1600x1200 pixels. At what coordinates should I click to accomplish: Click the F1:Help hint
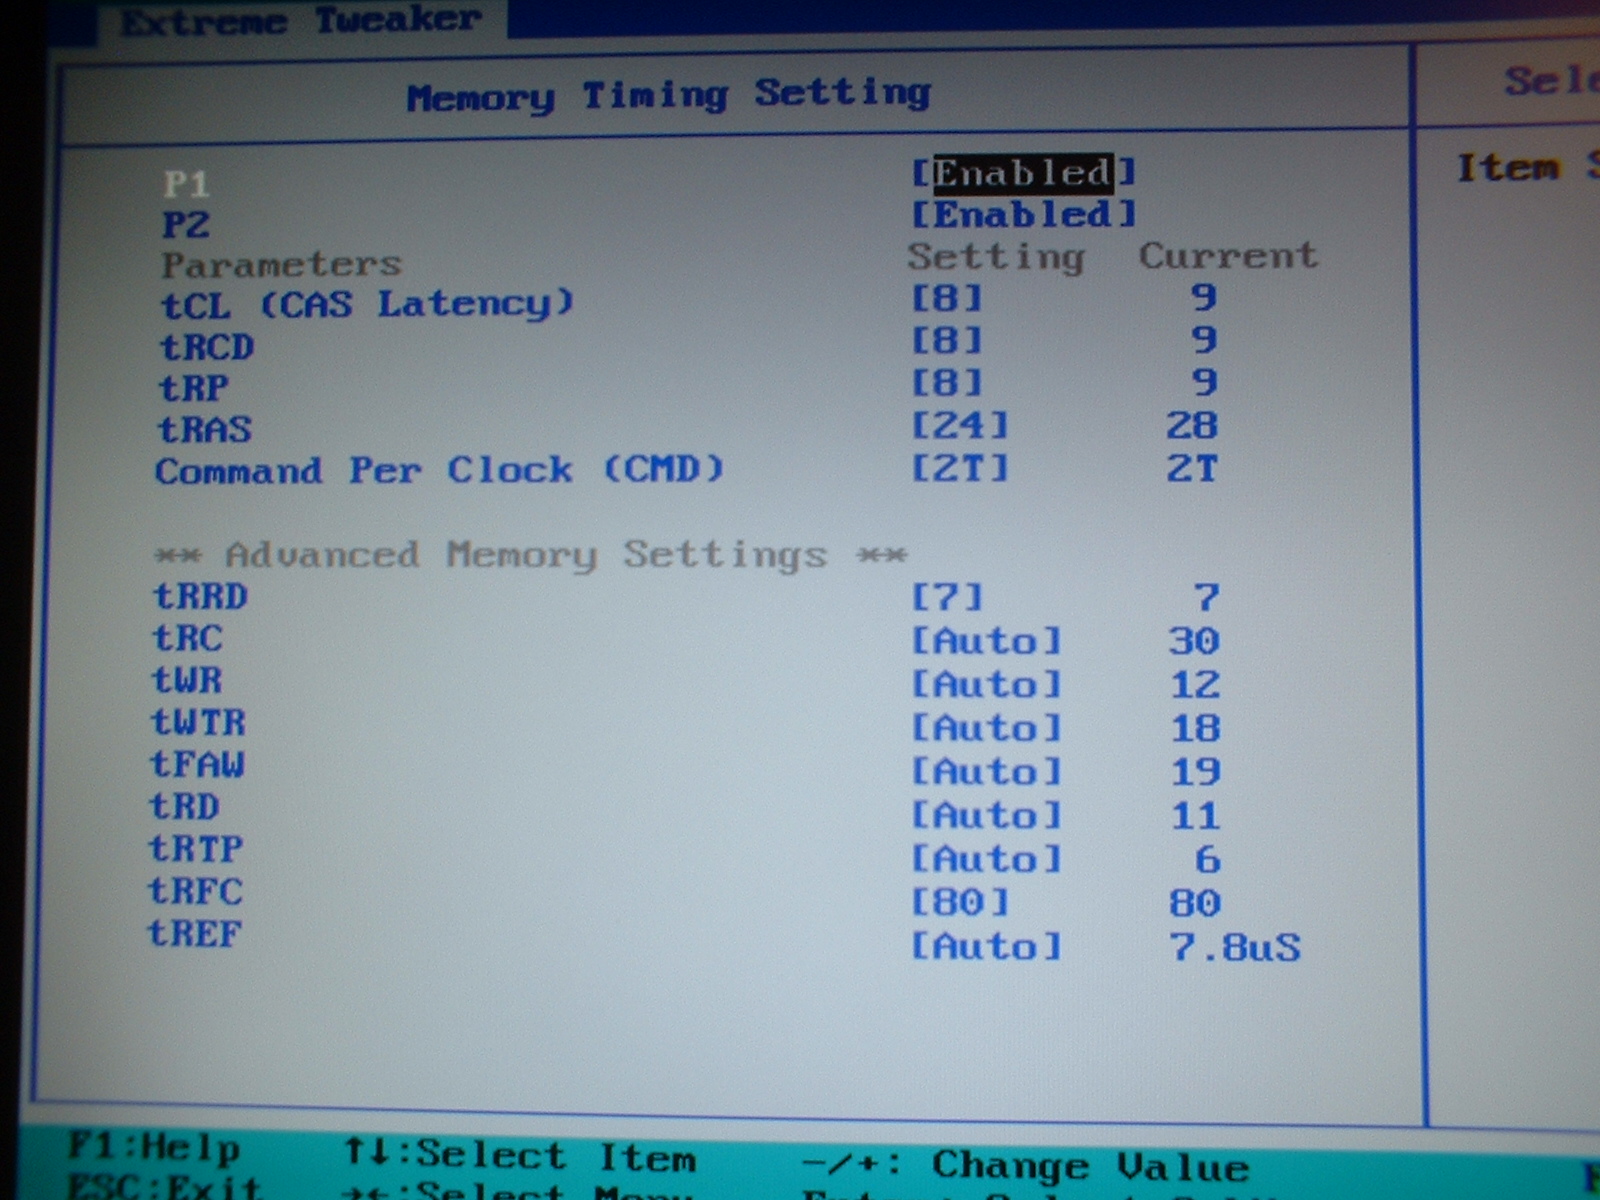click(x=154, y=1147)
